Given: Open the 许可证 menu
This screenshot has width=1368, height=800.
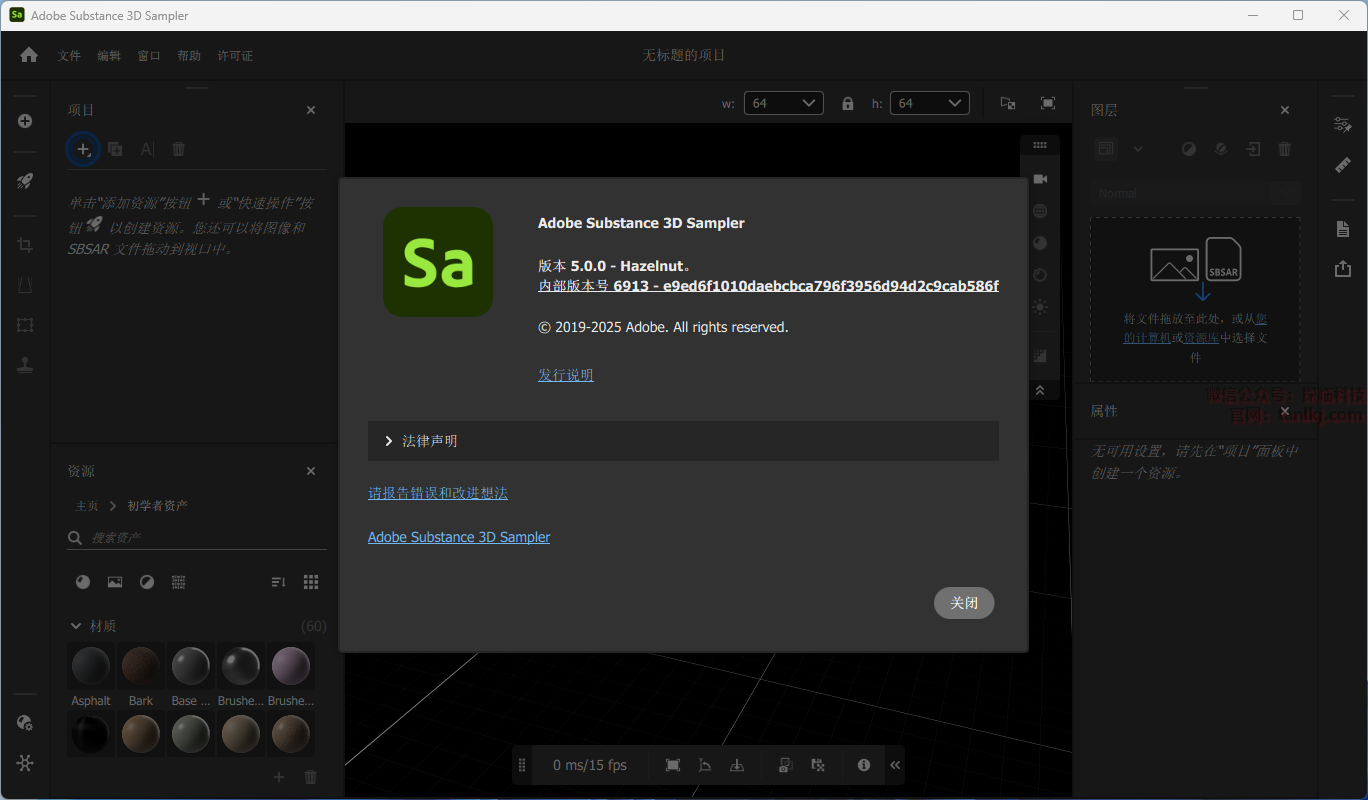Looking at the screenshot, I should (235, 56).
